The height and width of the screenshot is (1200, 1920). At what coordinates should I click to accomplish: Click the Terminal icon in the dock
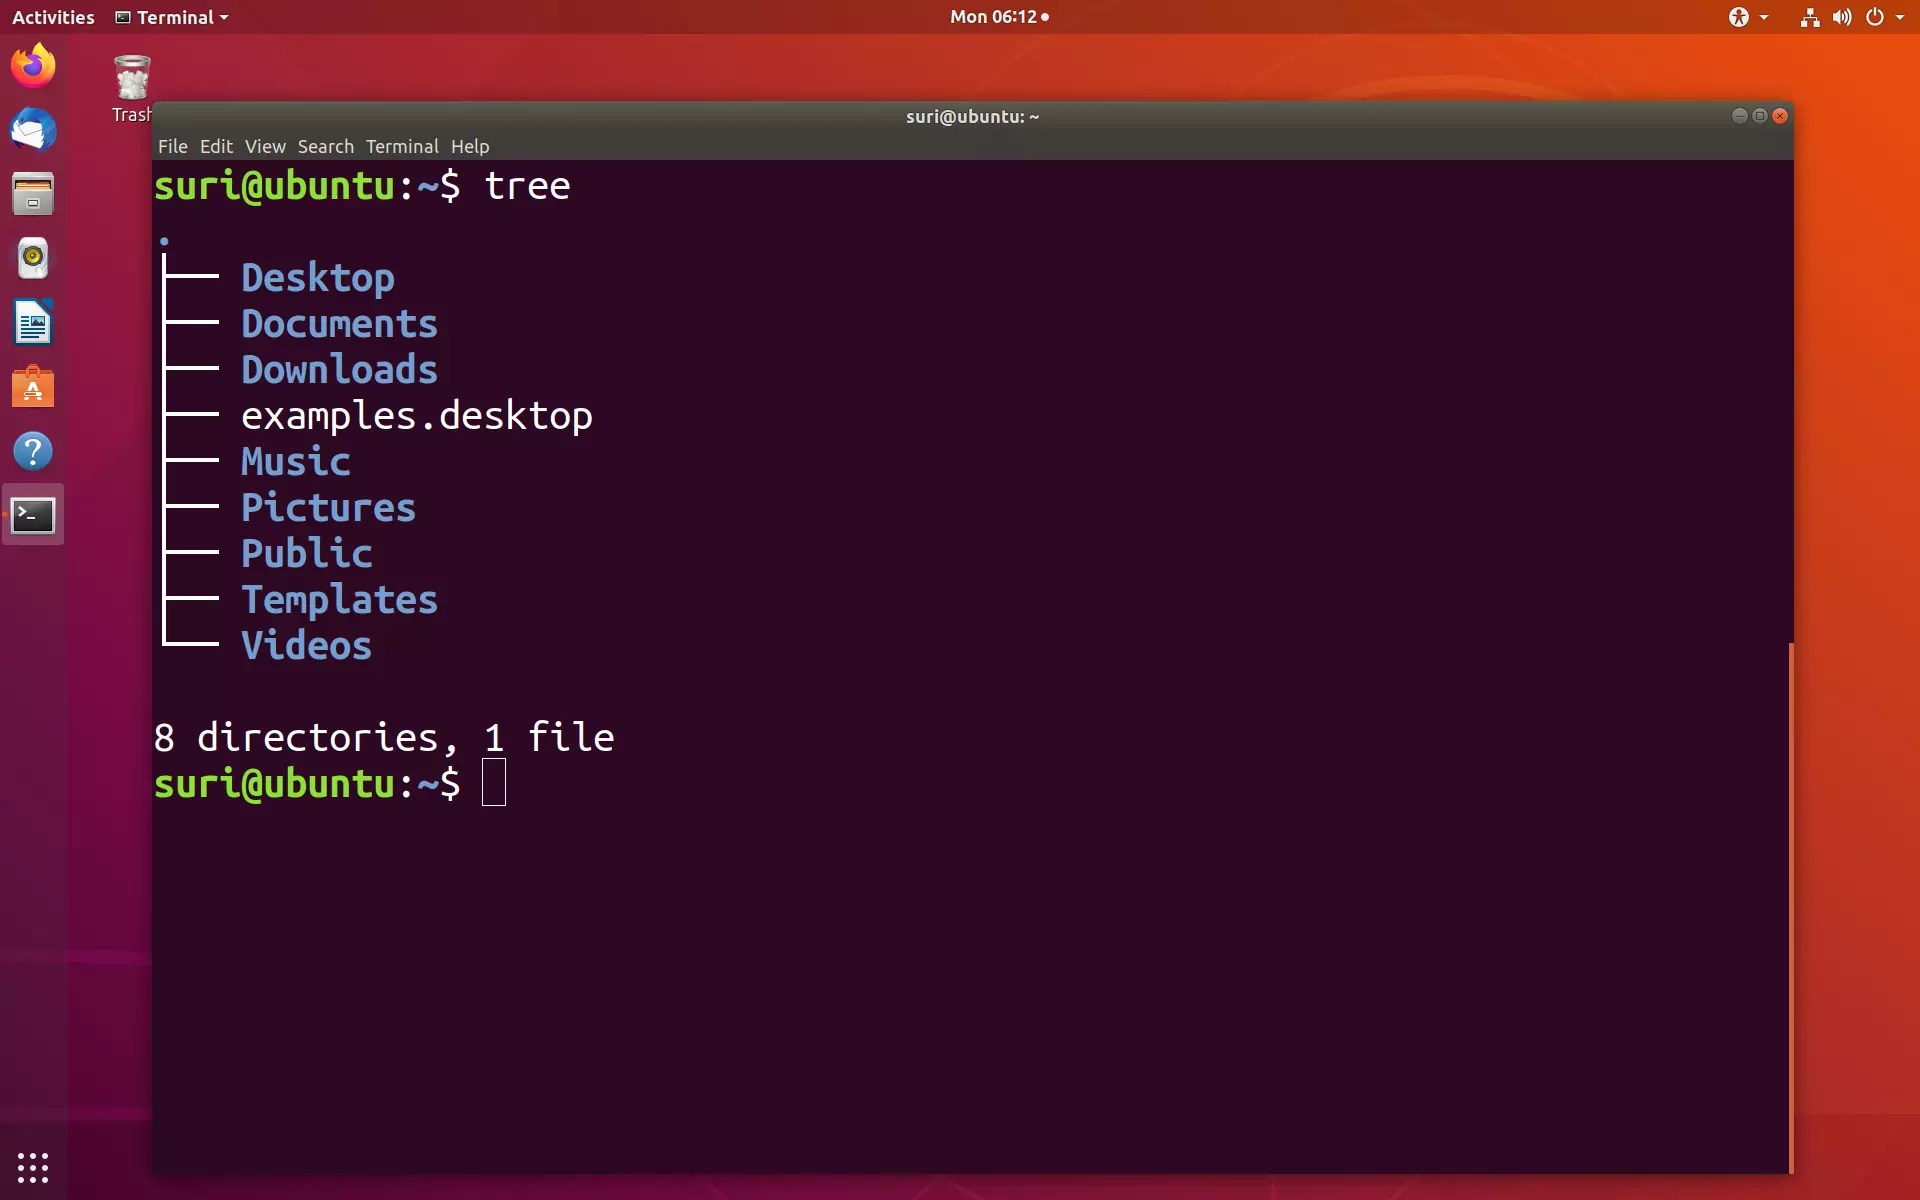[33, 515]
